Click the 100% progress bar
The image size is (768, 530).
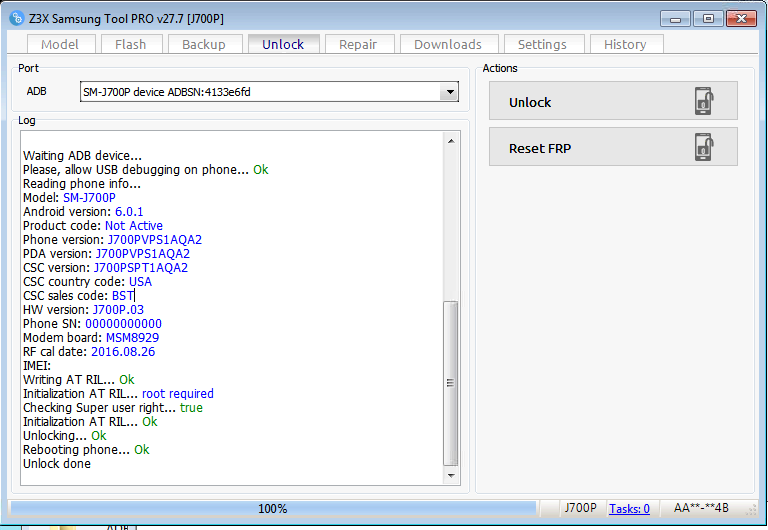(273, 508)
